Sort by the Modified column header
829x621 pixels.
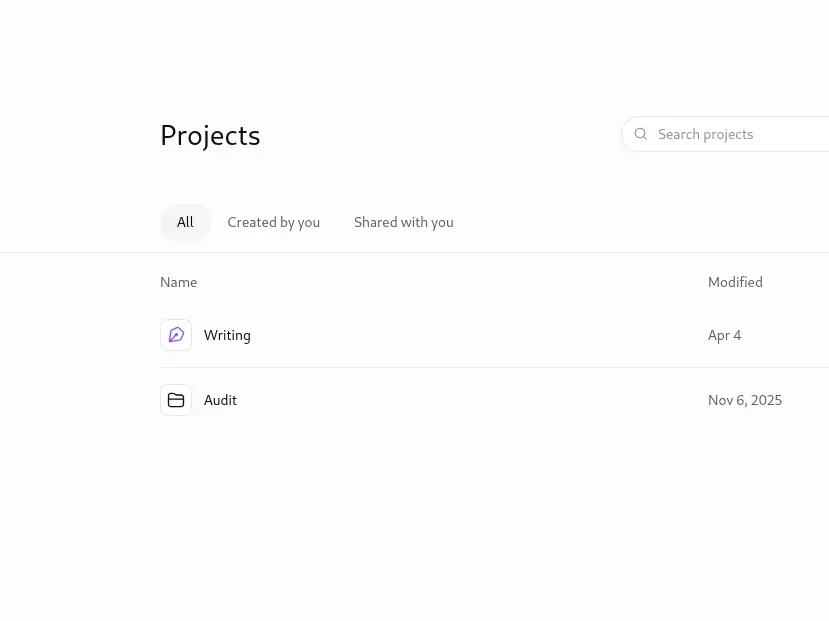point(735,282)
